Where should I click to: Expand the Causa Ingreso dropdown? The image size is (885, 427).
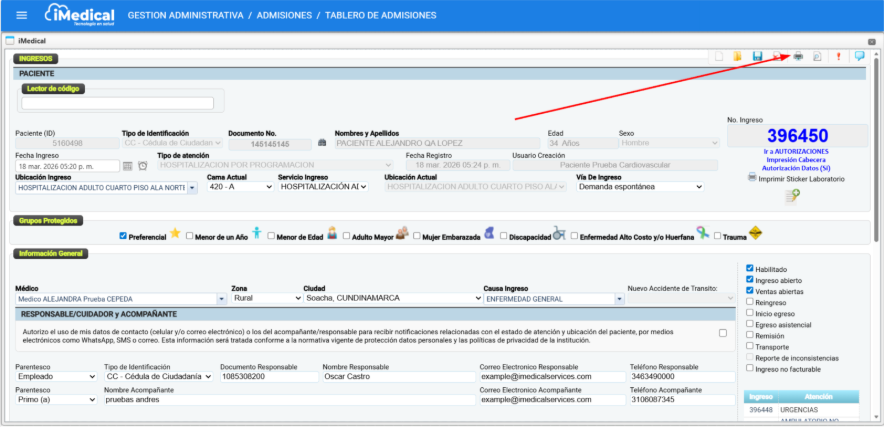pos(548,298)
